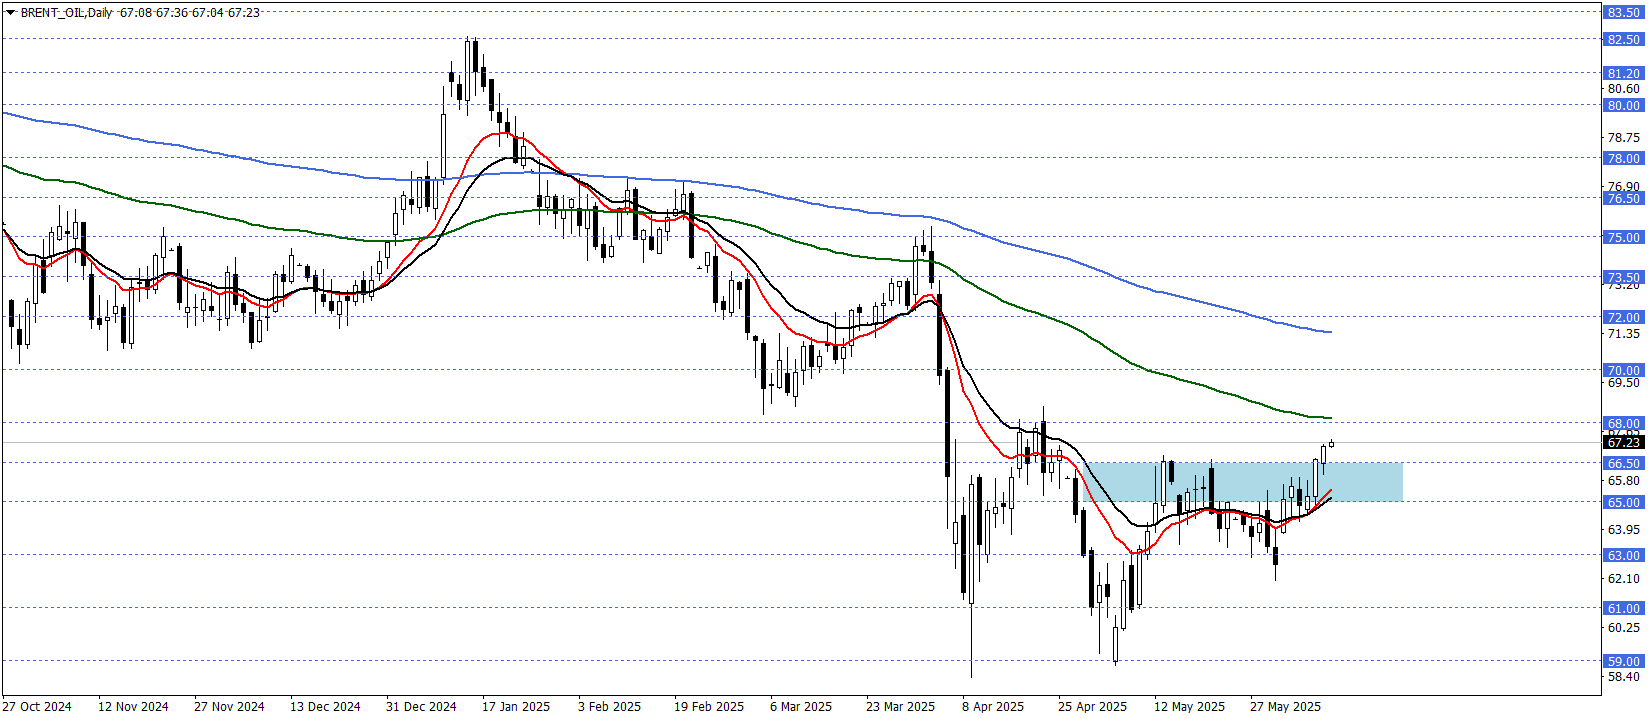Click the 62.10 price scale value
Image resolution: width=1651 pixels, height=719 pixels.
(1624, 579)
